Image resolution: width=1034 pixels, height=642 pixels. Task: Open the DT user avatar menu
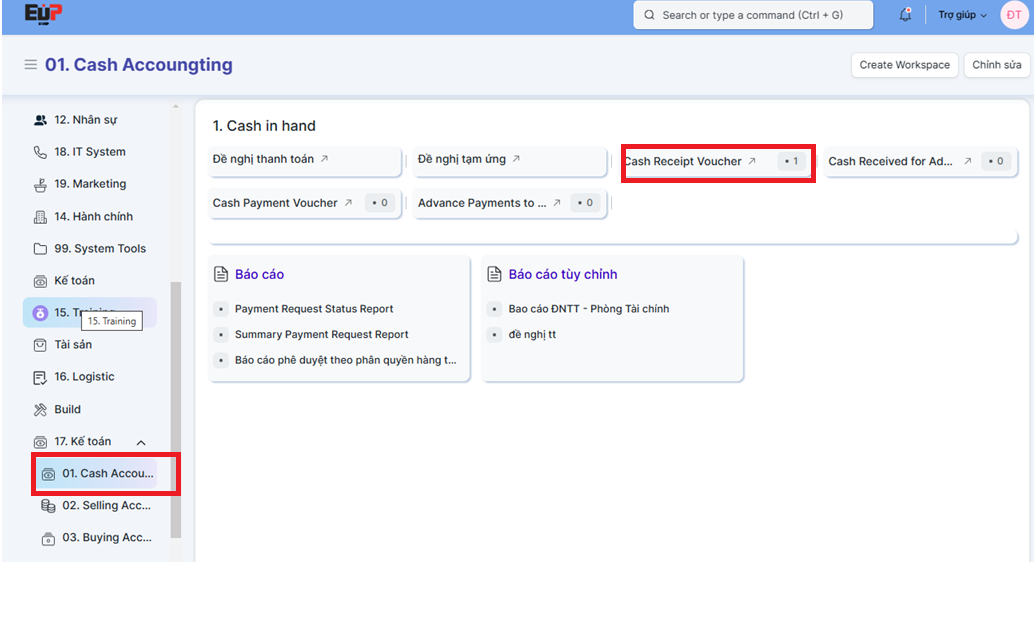pyautogui.click(x=1013, y=15)
